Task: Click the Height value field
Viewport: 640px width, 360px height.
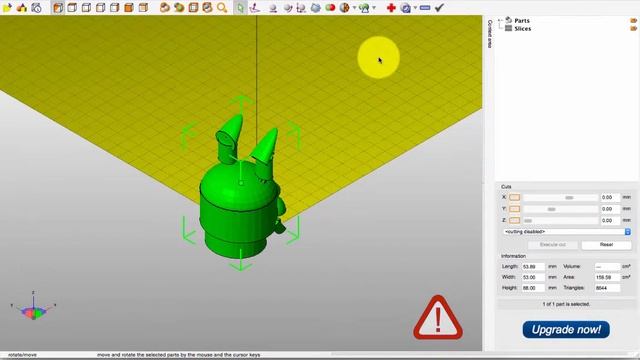Action: [x=533, y=288]
